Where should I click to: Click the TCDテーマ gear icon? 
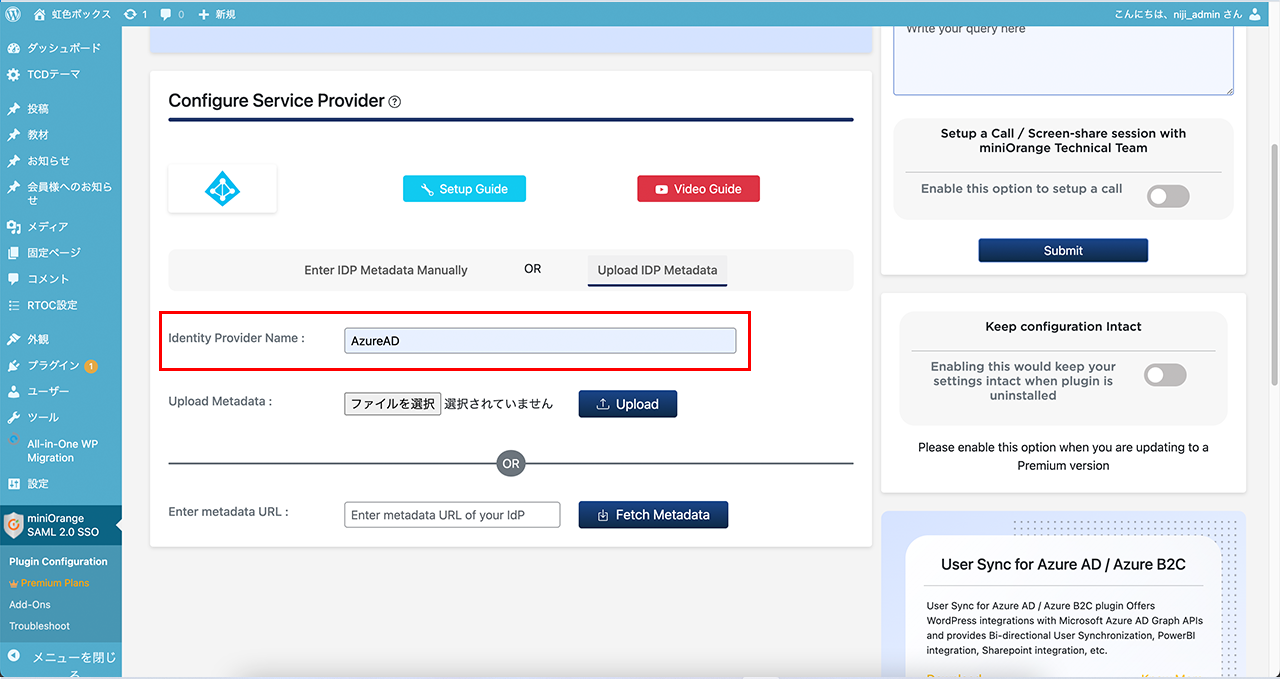click(x=13, y=74)
